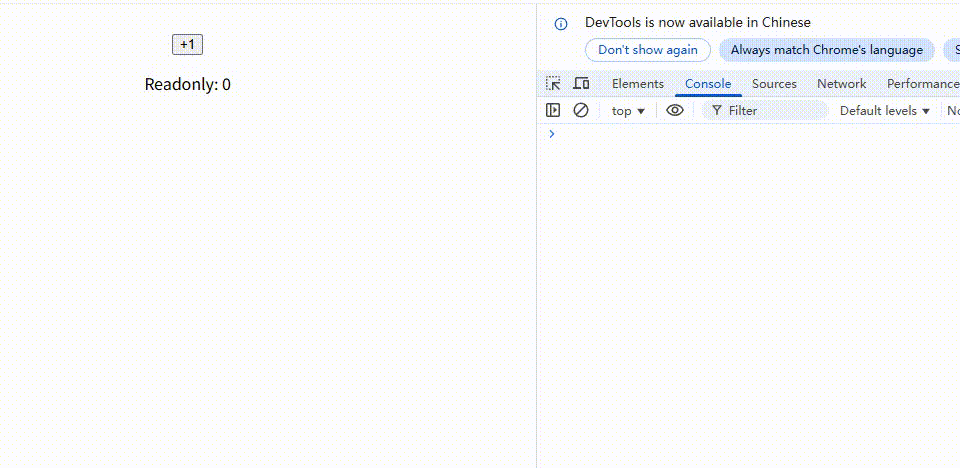
Task: Focus the console Filter input field
Action: tap(765, 111)
